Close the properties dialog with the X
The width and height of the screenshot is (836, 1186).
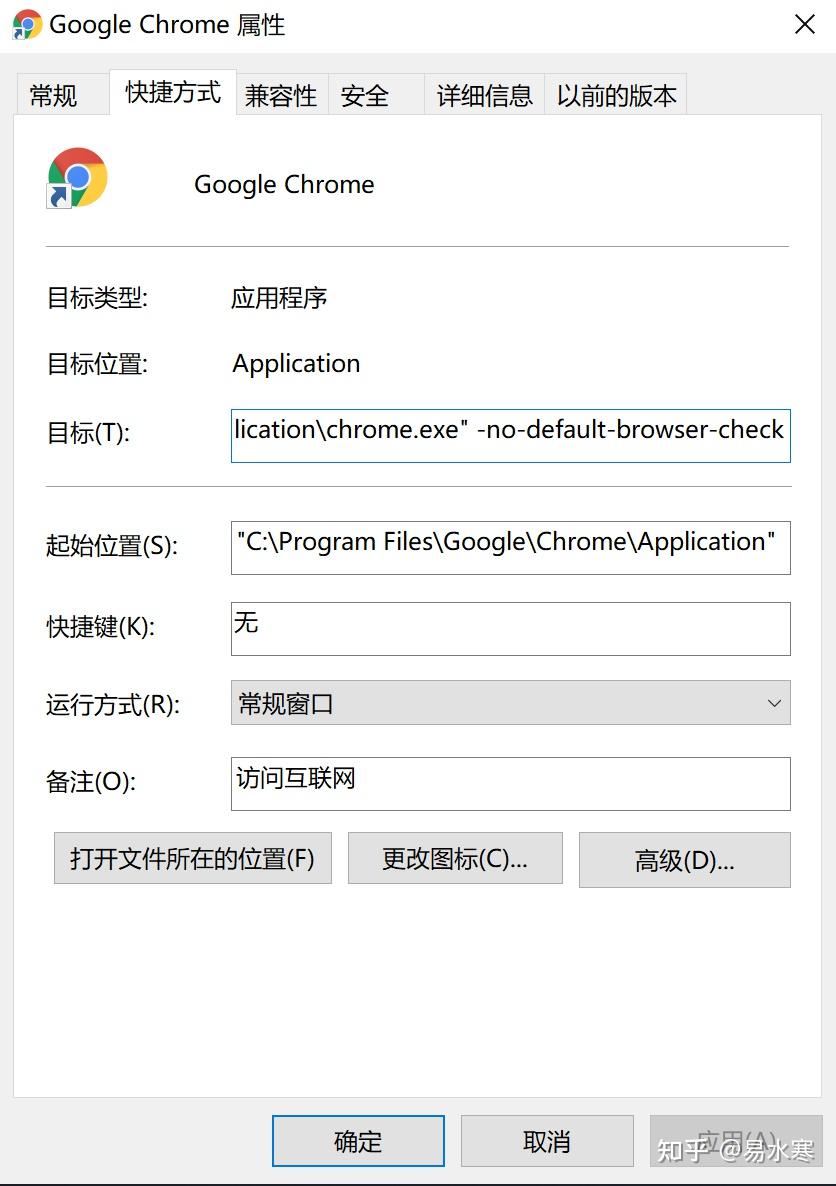click(x=804, y=25)
